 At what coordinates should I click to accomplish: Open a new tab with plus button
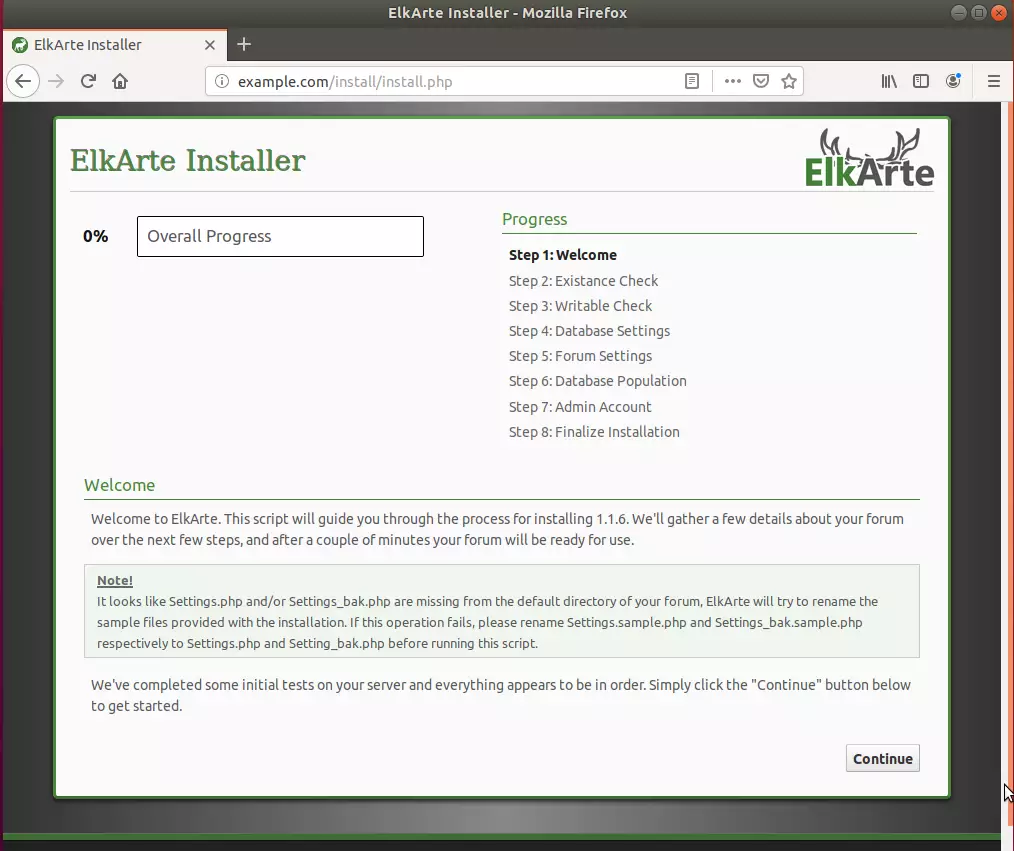coord(244,45)
